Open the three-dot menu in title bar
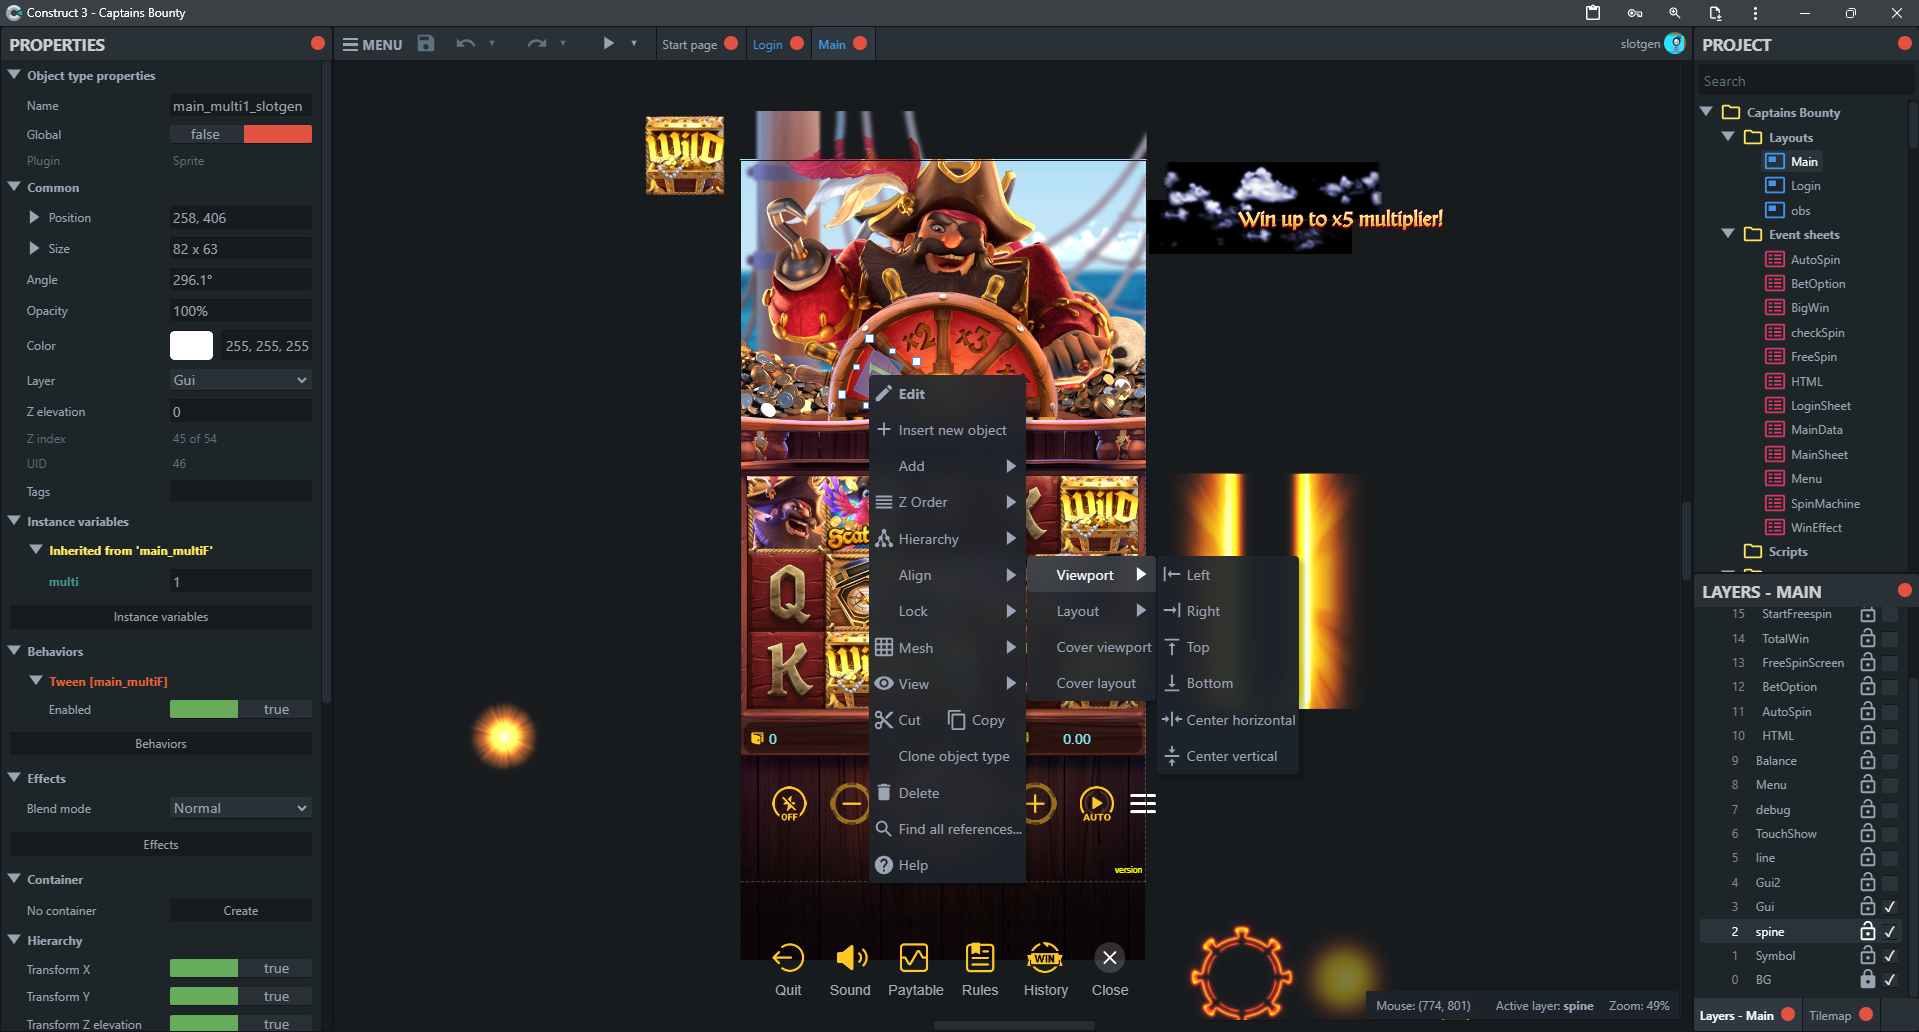This screenshot has height=1032, width=1919. tap(1755, 13)
